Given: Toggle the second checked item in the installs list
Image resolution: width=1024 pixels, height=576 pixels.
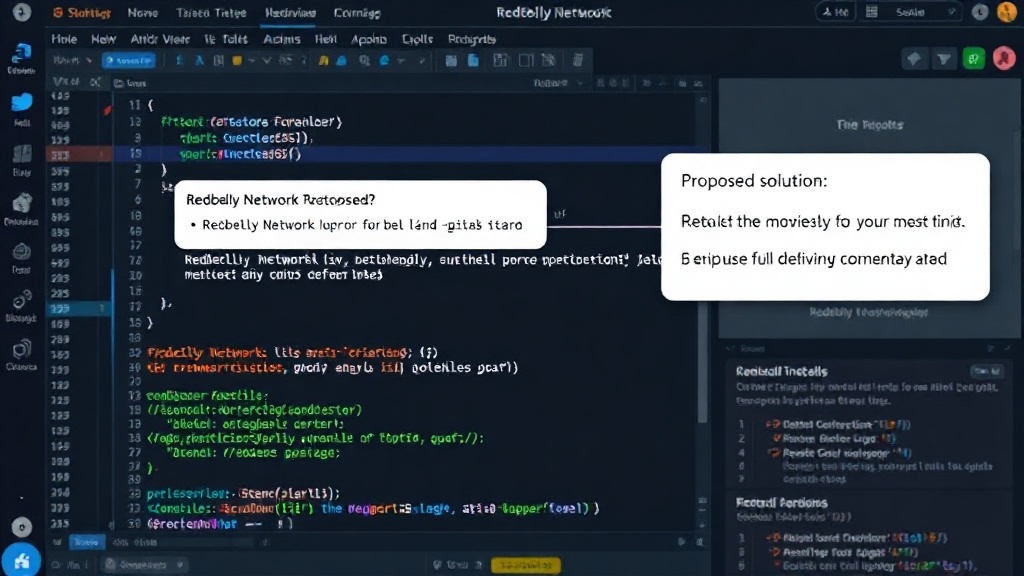Looking at the screenshot, I should pyautogui.click(x=776, y=438).
